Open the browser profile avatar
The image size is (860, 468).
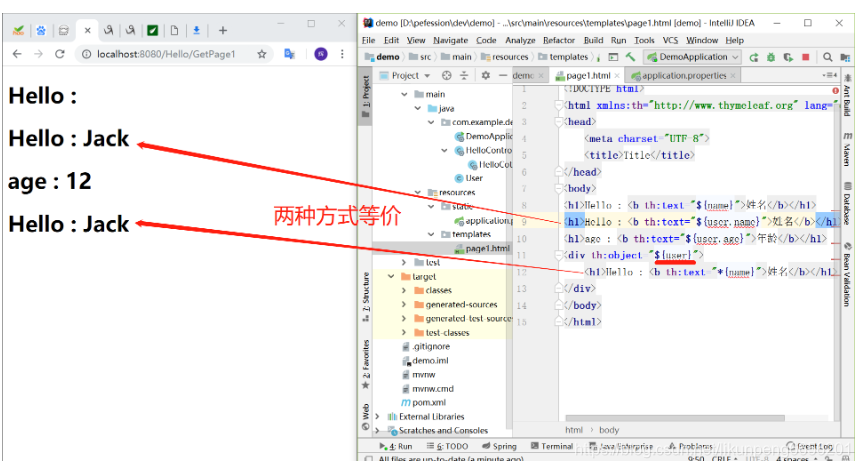tap(321, 54)
